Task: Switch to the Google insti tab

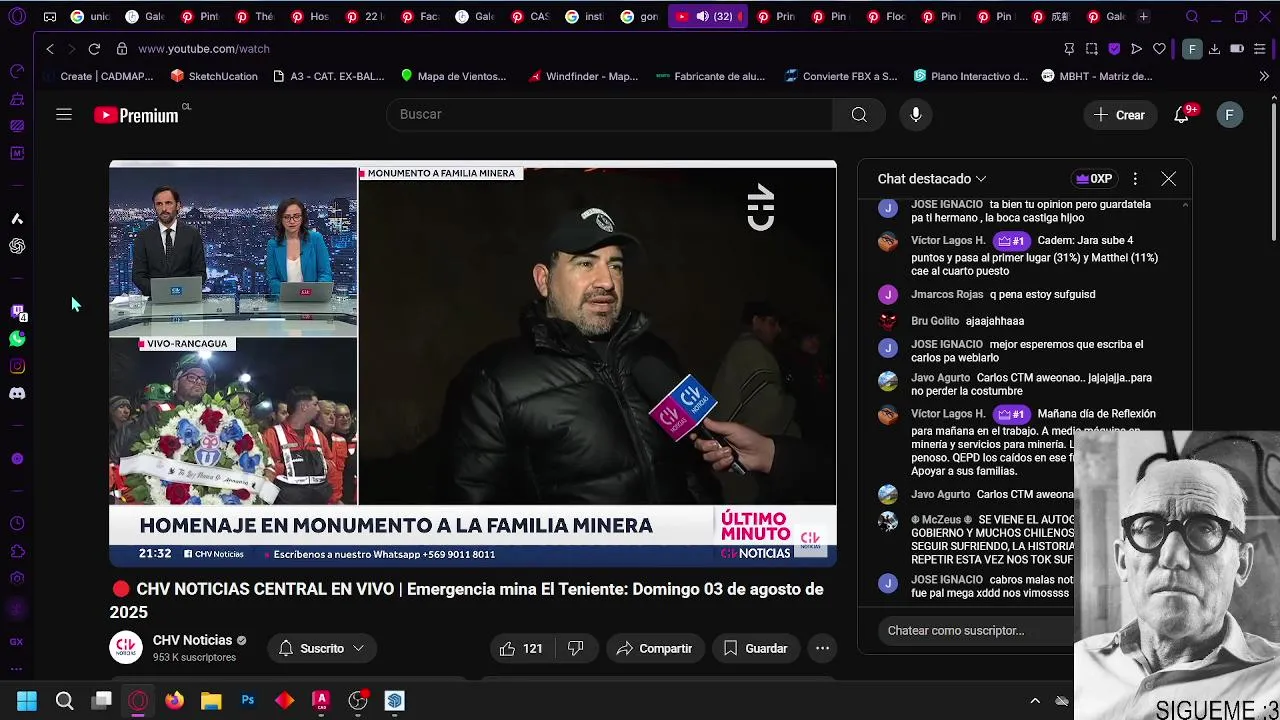Action: (583, 17)
